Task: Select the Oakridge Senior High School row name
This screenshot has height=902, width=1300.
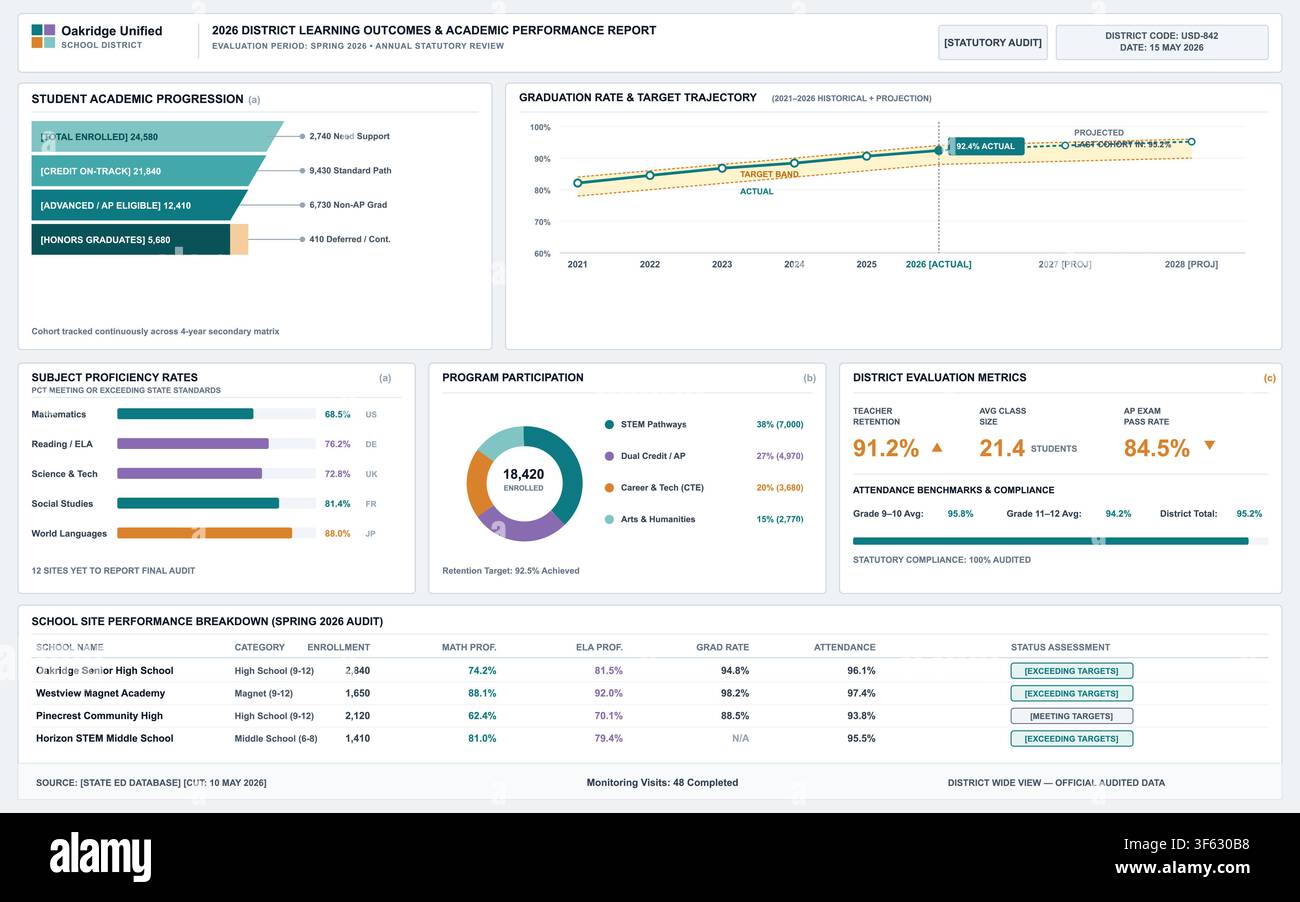Action: (105, 671)
